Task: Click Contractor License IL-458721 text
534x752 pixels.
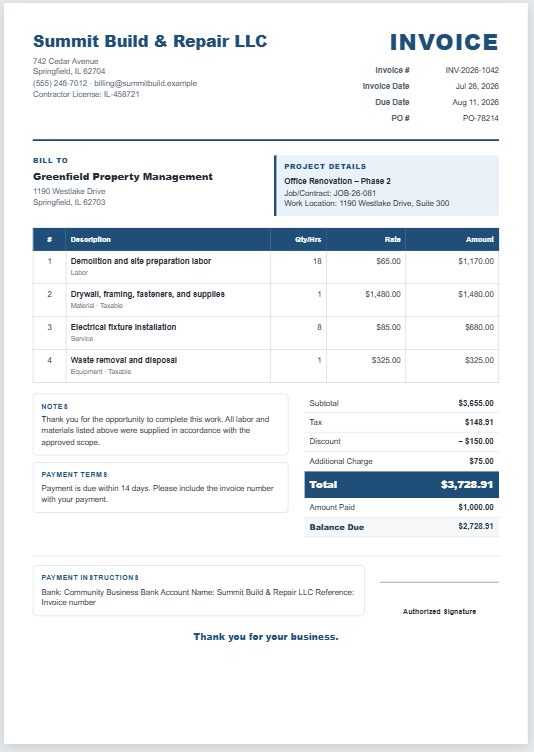Action: point(86,94)
